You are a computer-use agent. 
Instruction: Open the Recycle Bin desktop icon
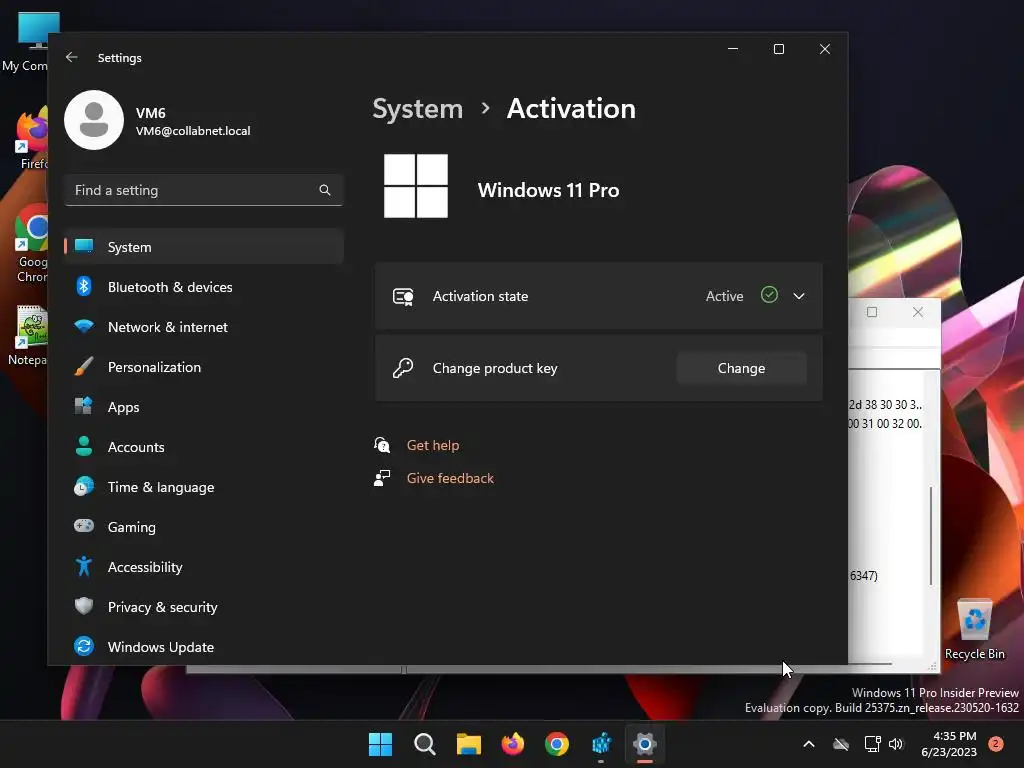pyautogui.click(x=974, y=628)
